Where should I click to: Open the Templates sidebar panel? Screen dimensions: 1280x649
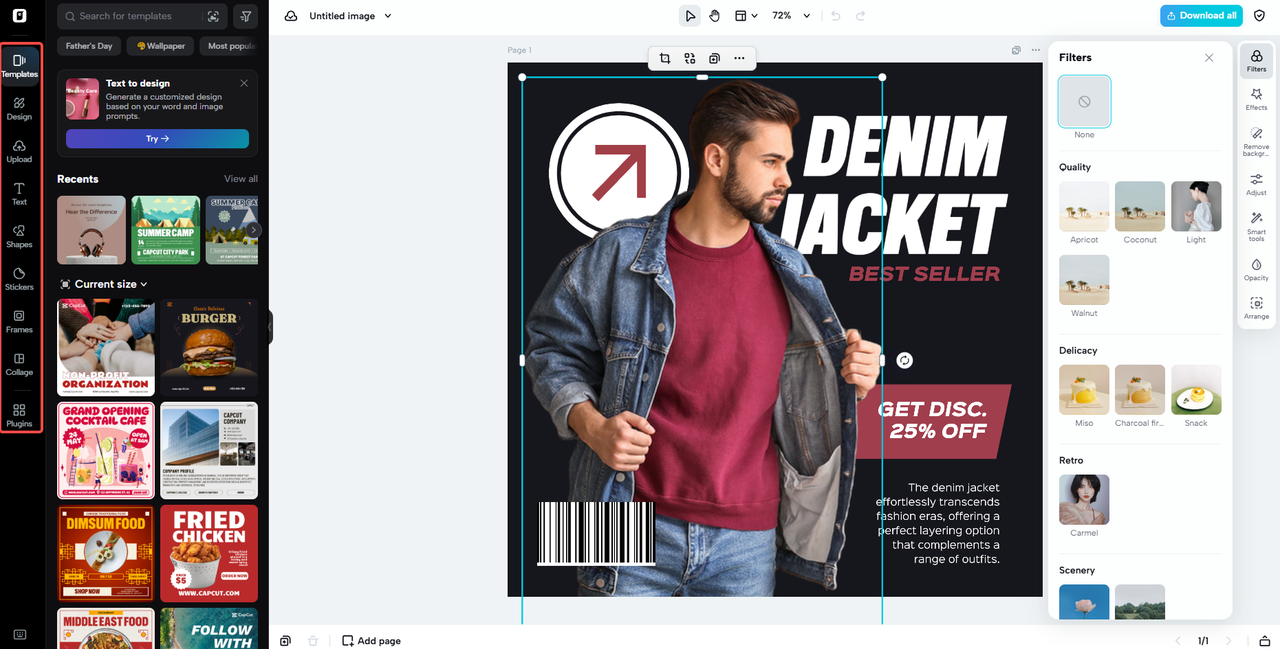19,66
